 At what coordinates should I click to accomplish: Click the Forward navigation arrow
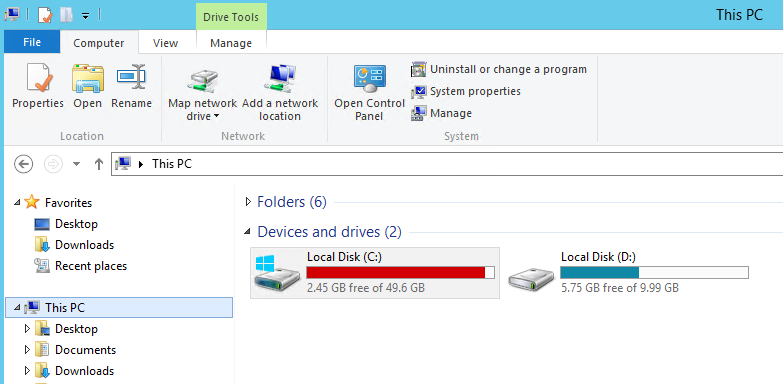(53, 164)
